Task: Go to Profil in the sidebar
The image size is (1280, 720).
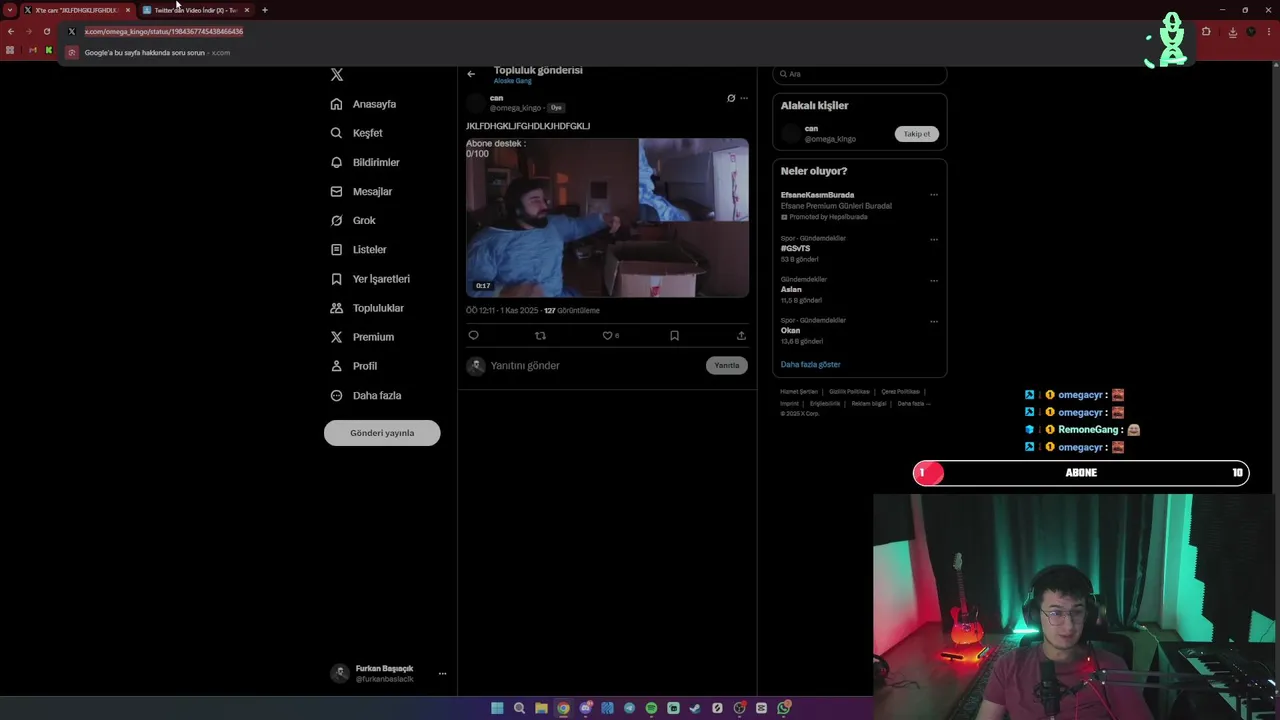Action: [353, 366]
